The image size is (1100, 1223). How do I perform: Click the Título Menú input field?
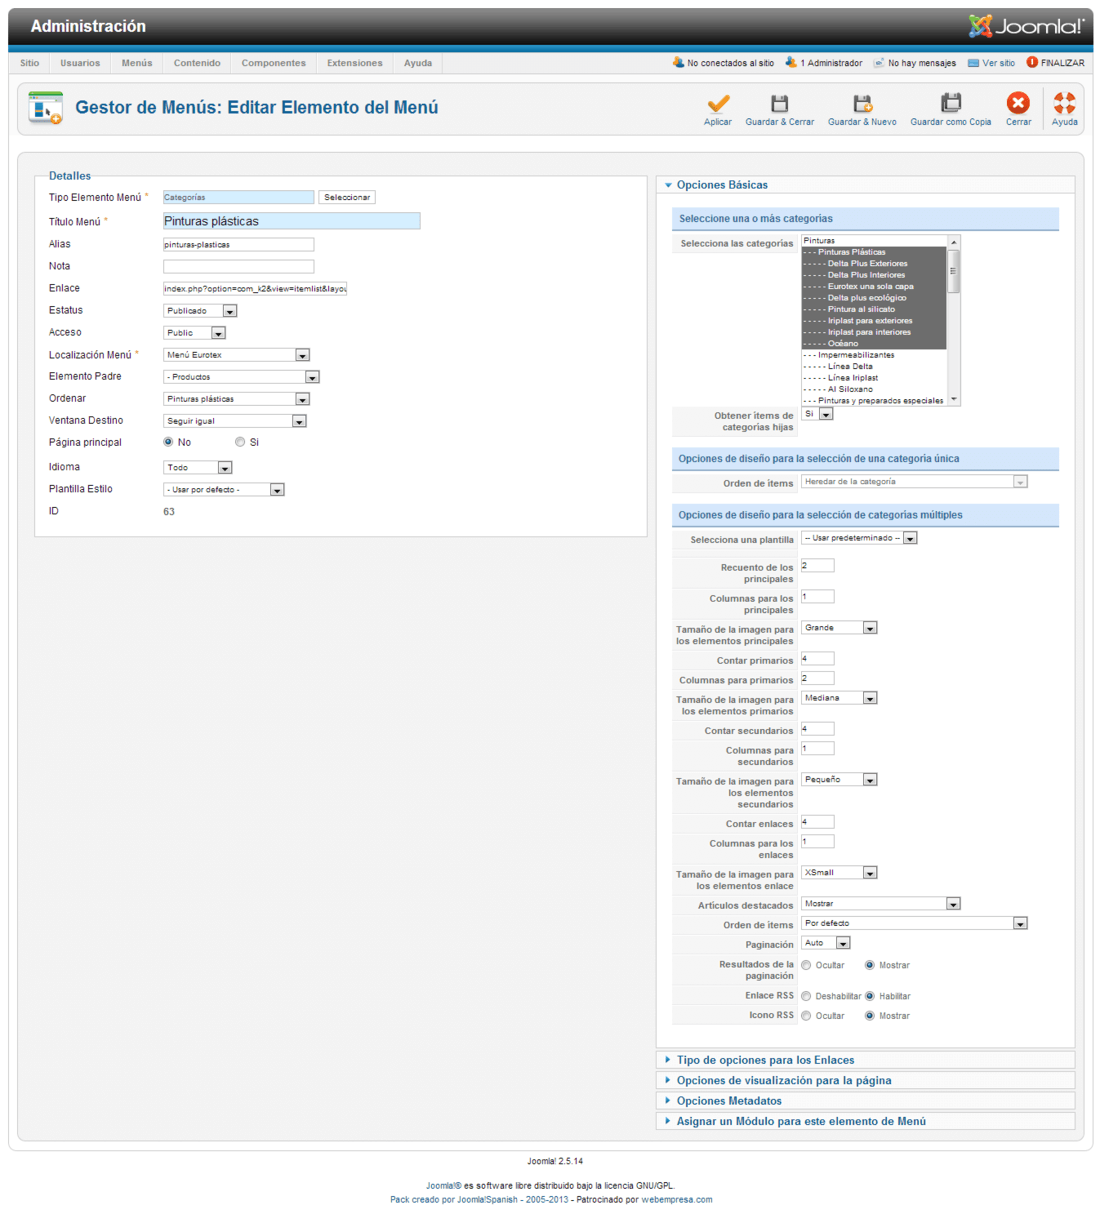pyautogui.click(x=291, y=221)
